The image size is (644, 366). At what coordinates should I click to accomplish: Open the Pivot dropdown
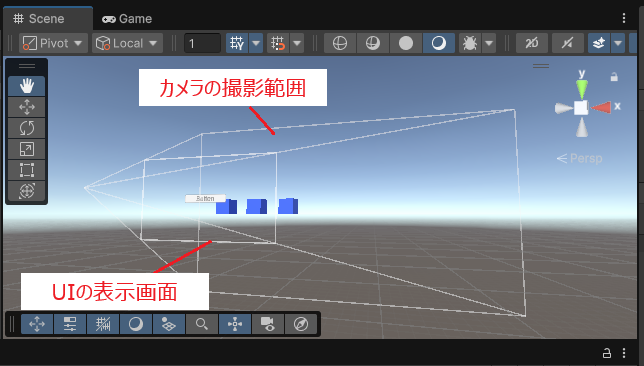pos(53,43)
